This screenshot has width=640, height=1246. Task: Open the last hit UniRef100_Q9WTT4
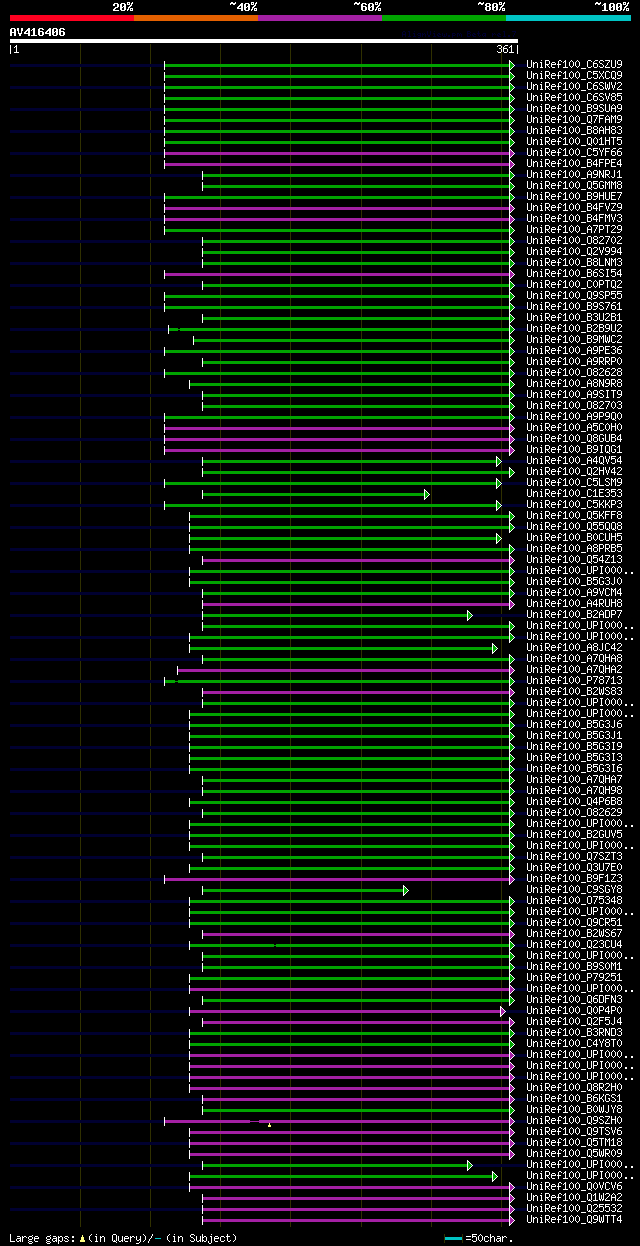pyautogui.click(x=574, y=1220)
